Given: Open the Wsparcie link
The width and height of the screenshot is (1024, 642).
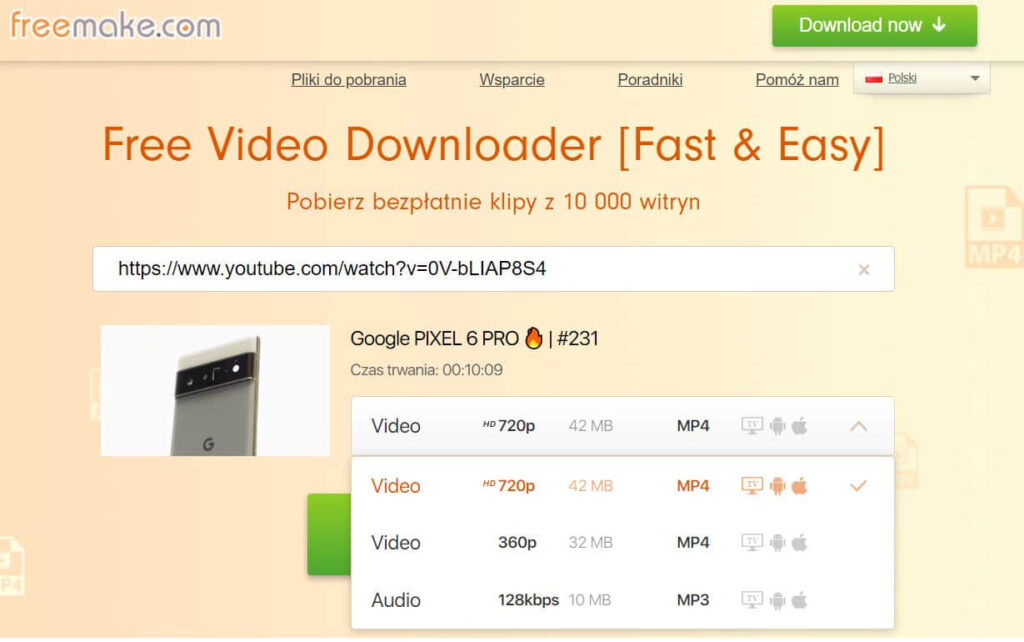Looking at the screenshot, I should coord(512,80).
